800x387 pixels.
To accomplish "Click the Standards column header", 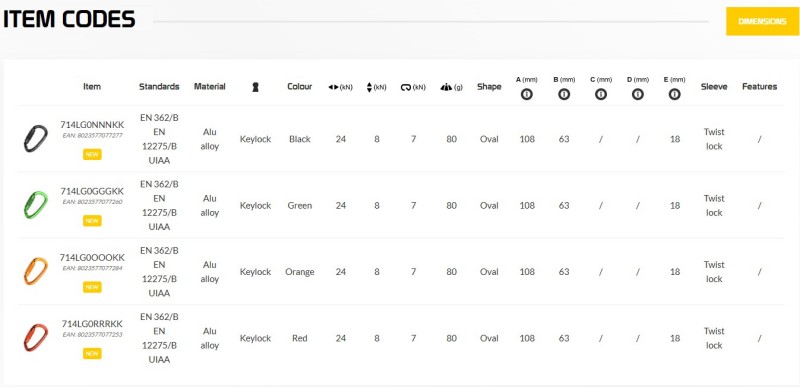I will (x=159, y=87).
